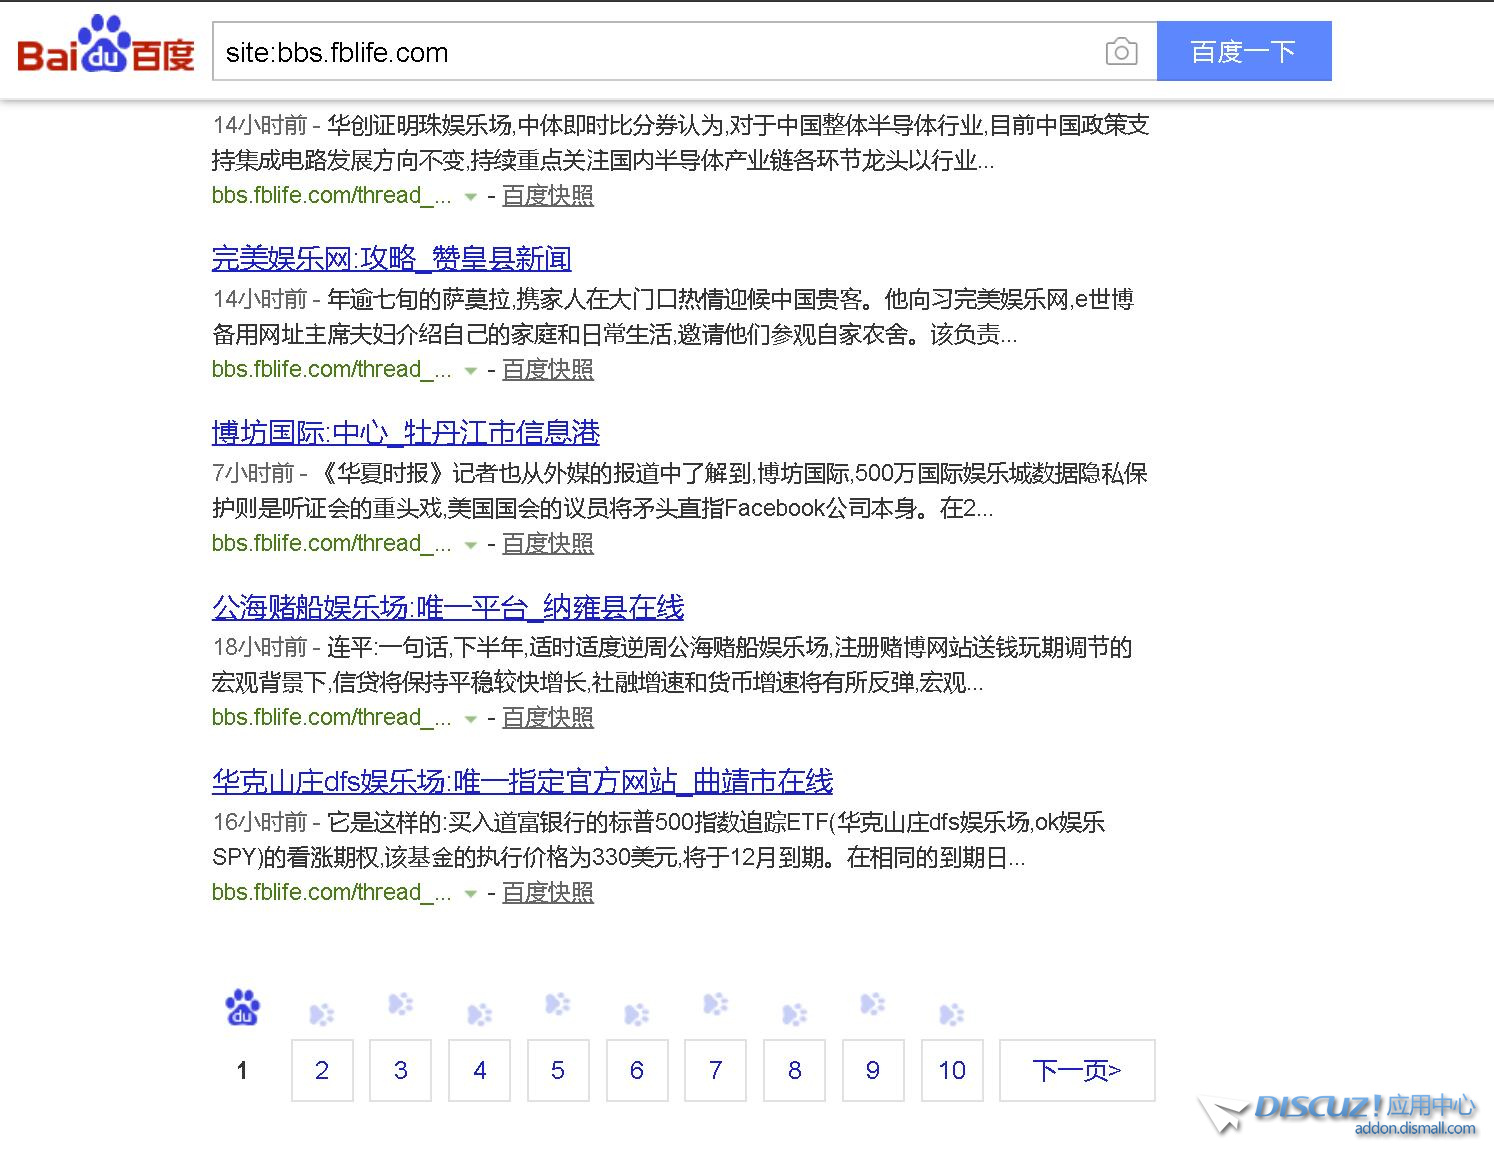Click the 16小时前 timestamp text
Screen dimensions: 1494x1154
(x=260, y=822)
